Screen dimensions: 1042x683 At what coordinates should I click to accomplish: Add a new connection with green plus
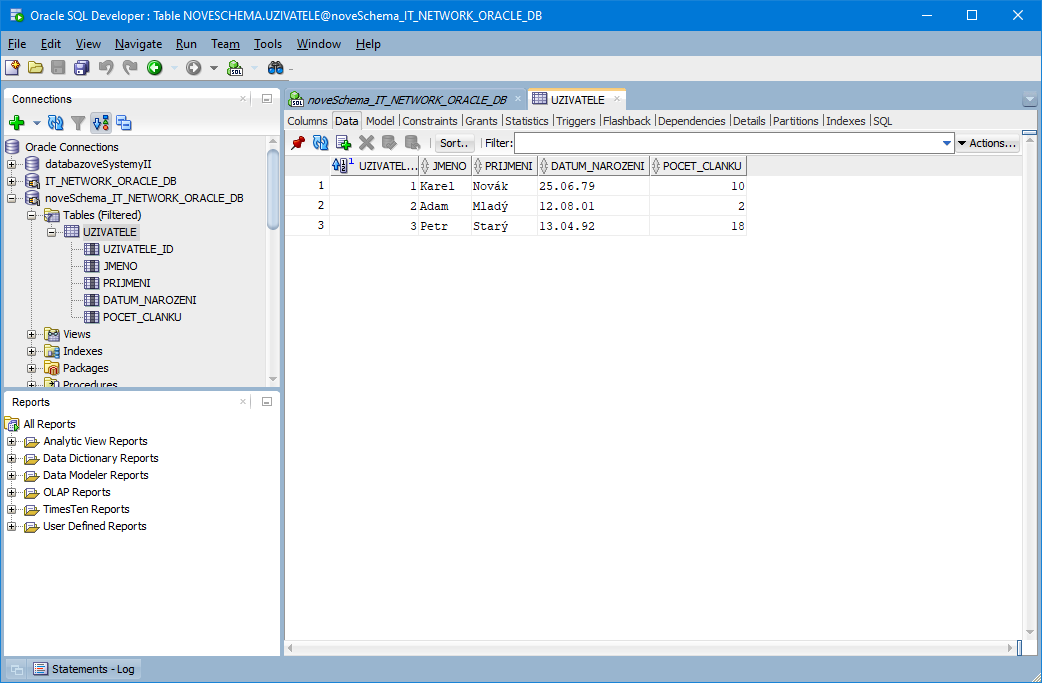tap(16, 123)
